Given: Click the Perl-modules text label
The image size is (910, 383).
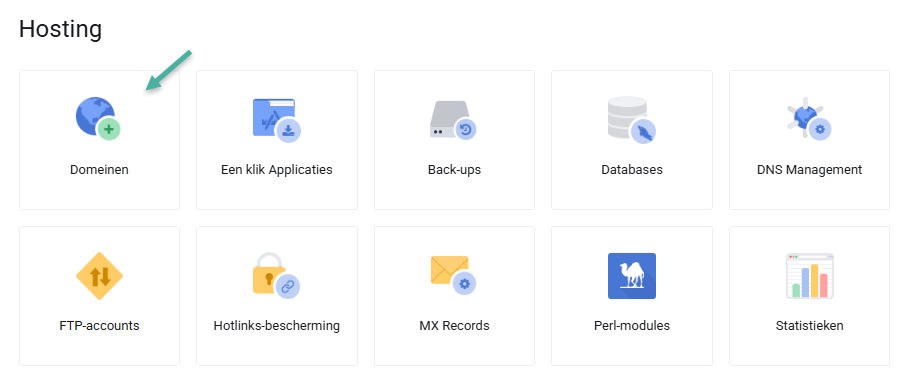Looking at the screenshot, I should click(x=632, y=326).
